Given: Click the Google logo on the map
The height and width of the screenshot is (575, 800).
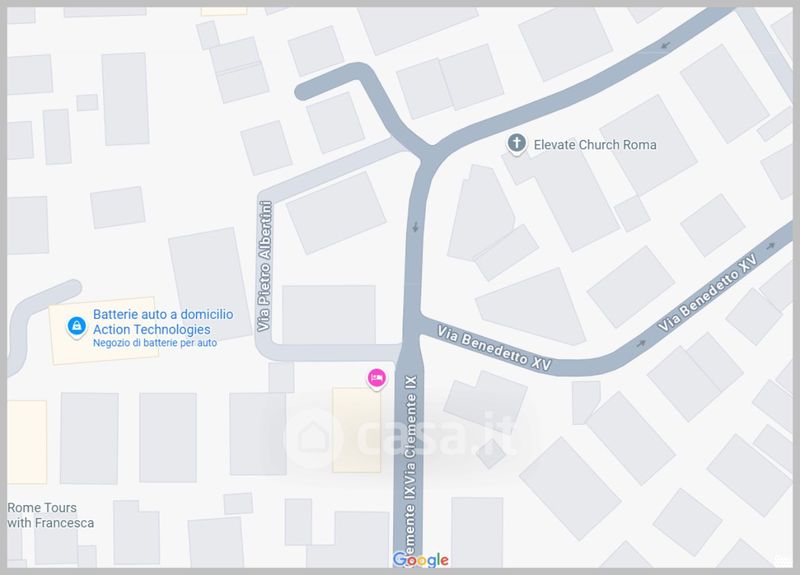Looking at the screenshot, I should tap(420, 560).
